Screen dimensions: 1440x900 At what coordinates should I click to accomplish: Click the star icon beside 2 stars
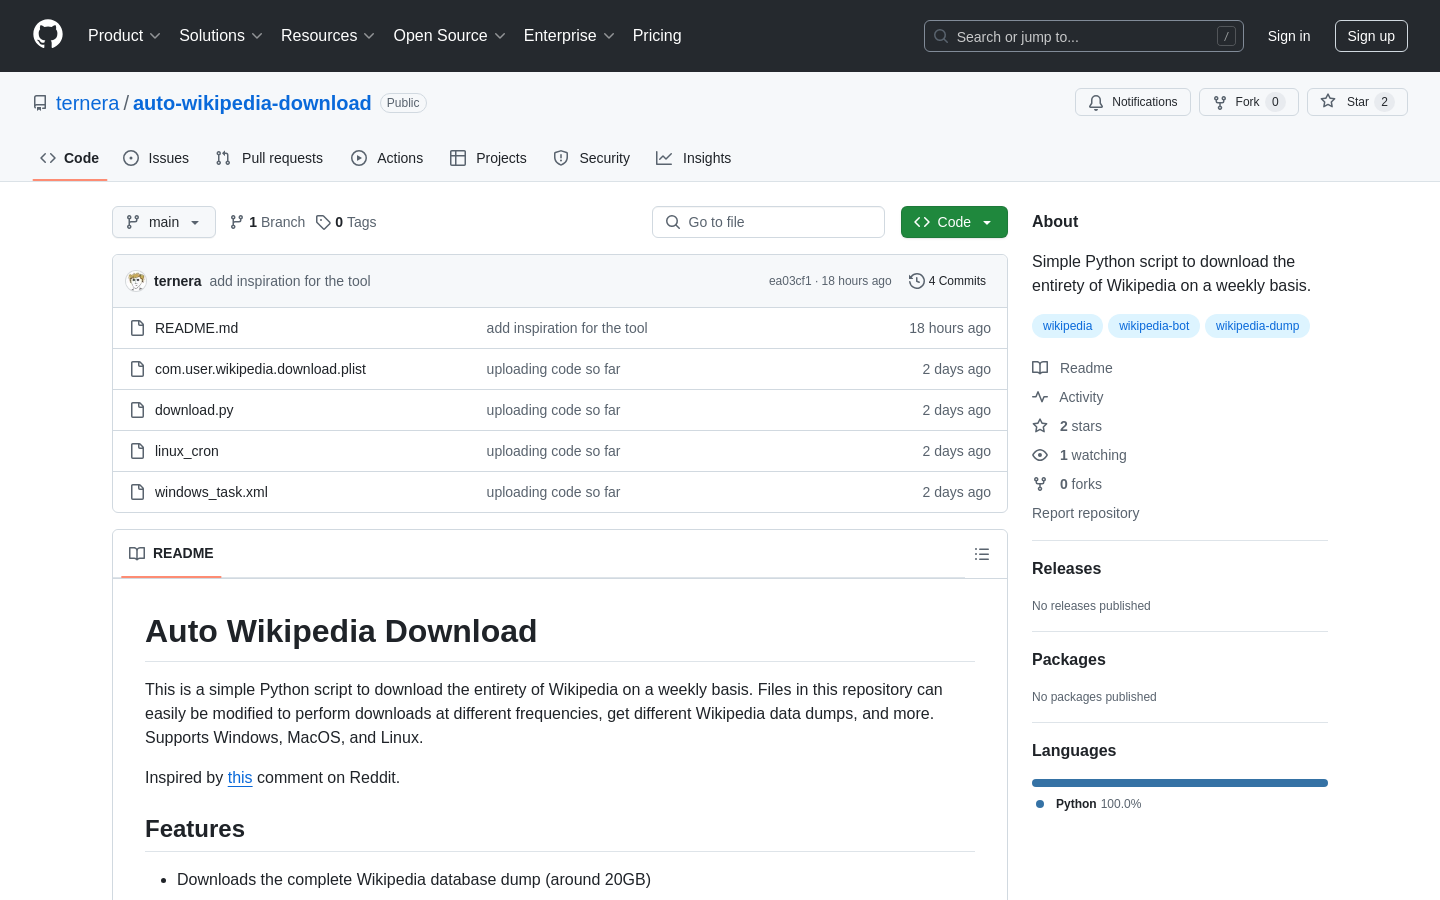(1040, 426)
